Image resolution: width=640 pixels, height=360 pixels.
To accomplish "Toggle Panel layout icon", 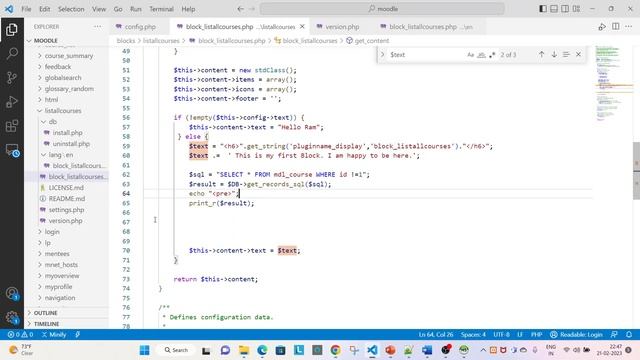I will point(554,9).
